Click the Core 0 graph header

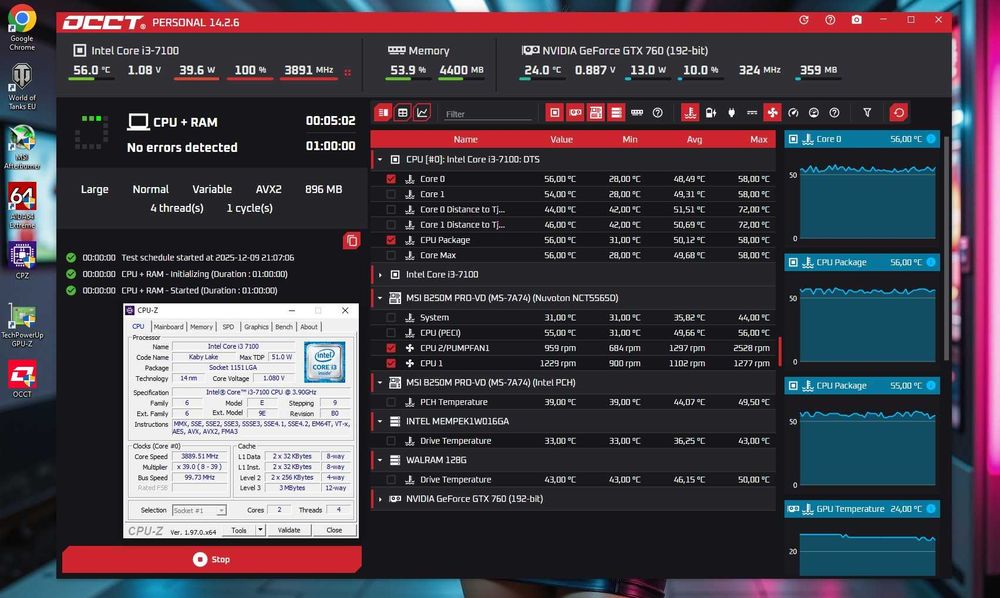[862, 139]
